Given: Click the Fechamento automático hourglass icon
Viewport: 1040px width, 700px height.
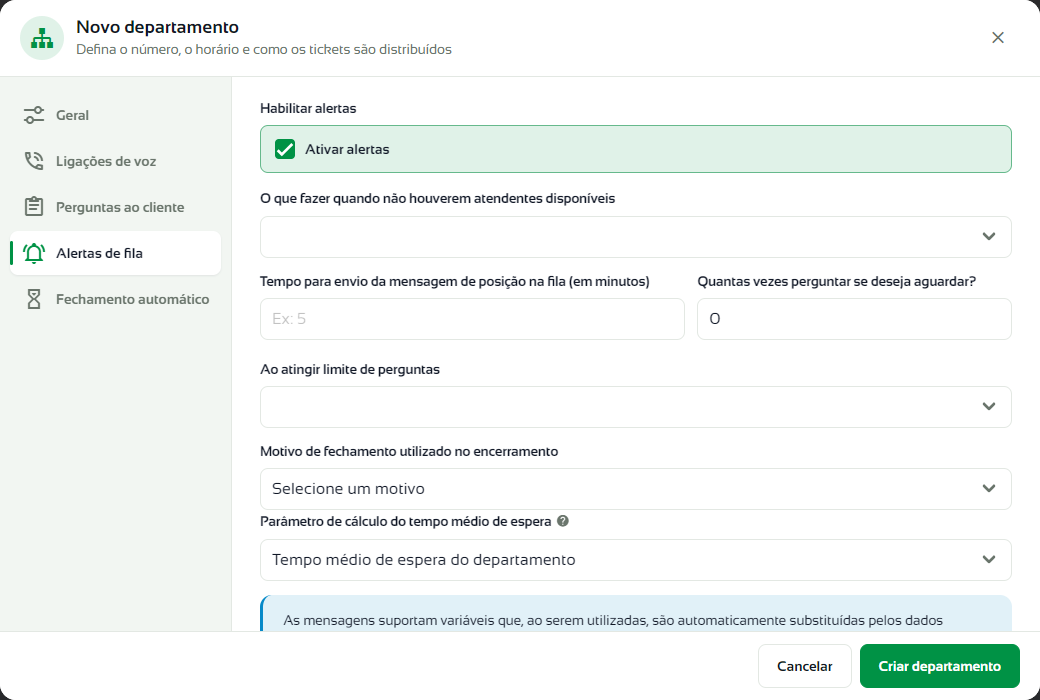Looking at the screenshot, I should [x=34, y=299].
